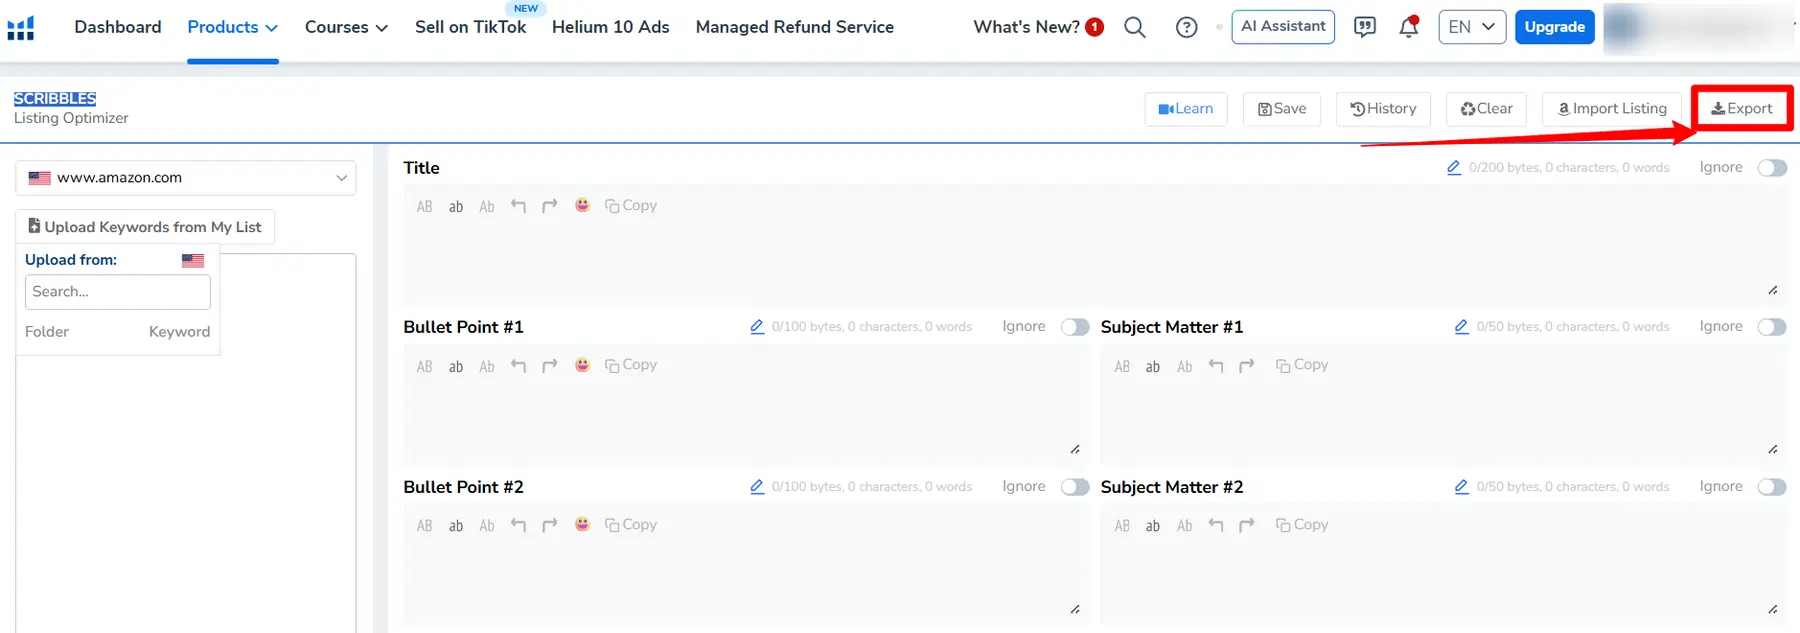Open the notifications bell icon

pos(1408,27)
